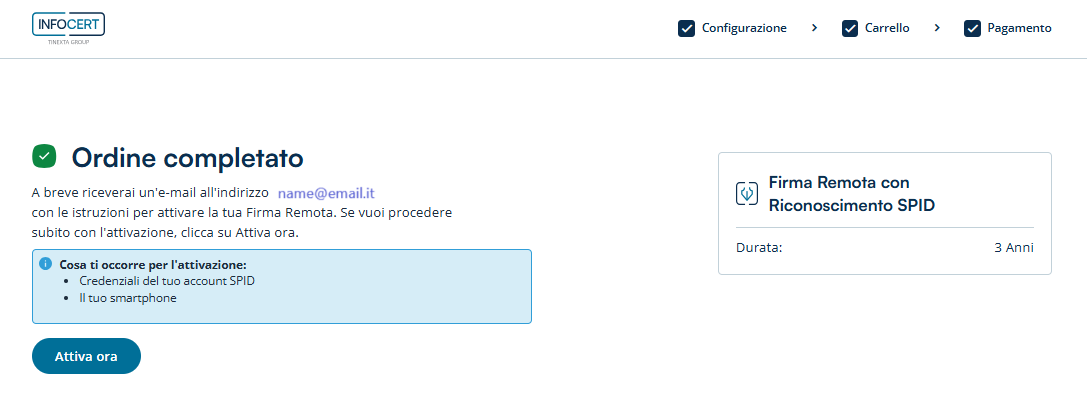Screen dimensions: 1087x411
Task: Click the chevron before Pagamento
Action: coord(937,28)
